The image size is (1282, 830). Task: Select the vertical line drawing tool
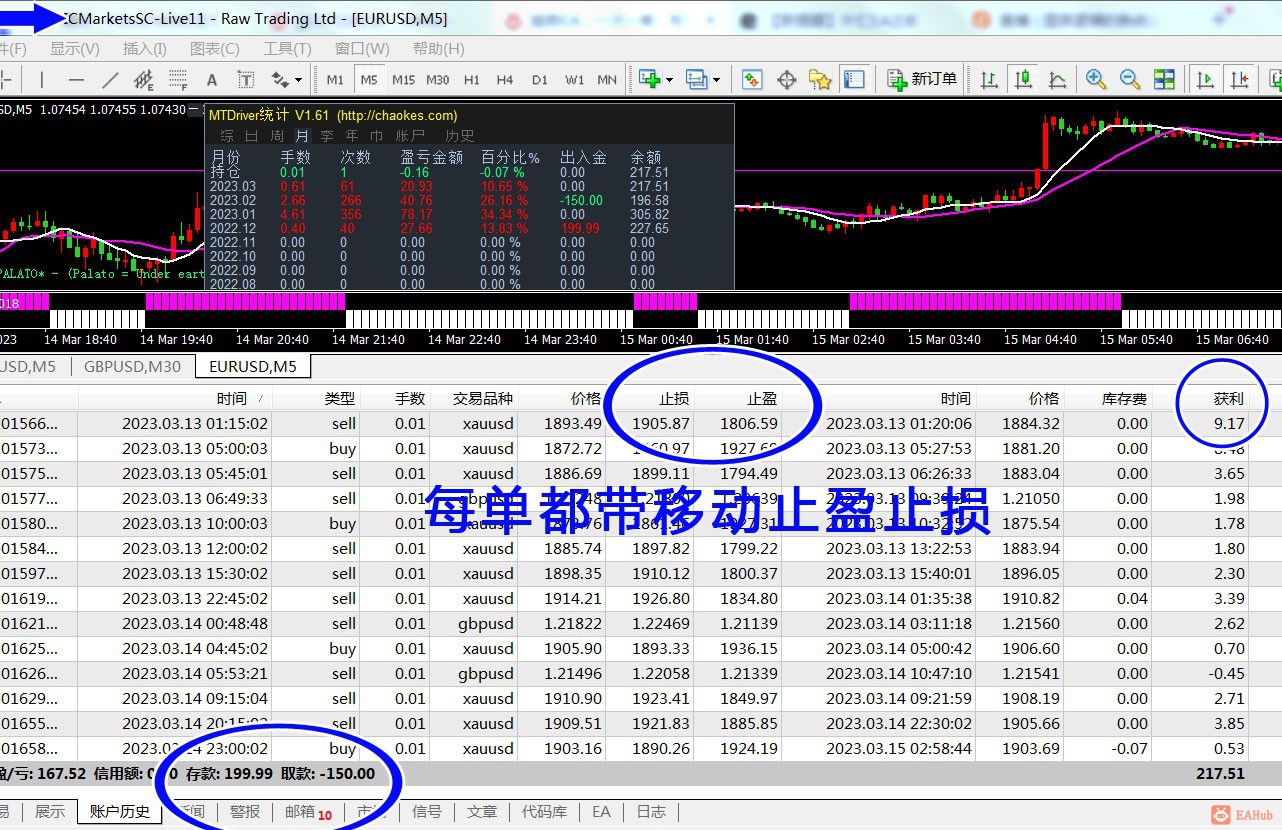[42, 80]
